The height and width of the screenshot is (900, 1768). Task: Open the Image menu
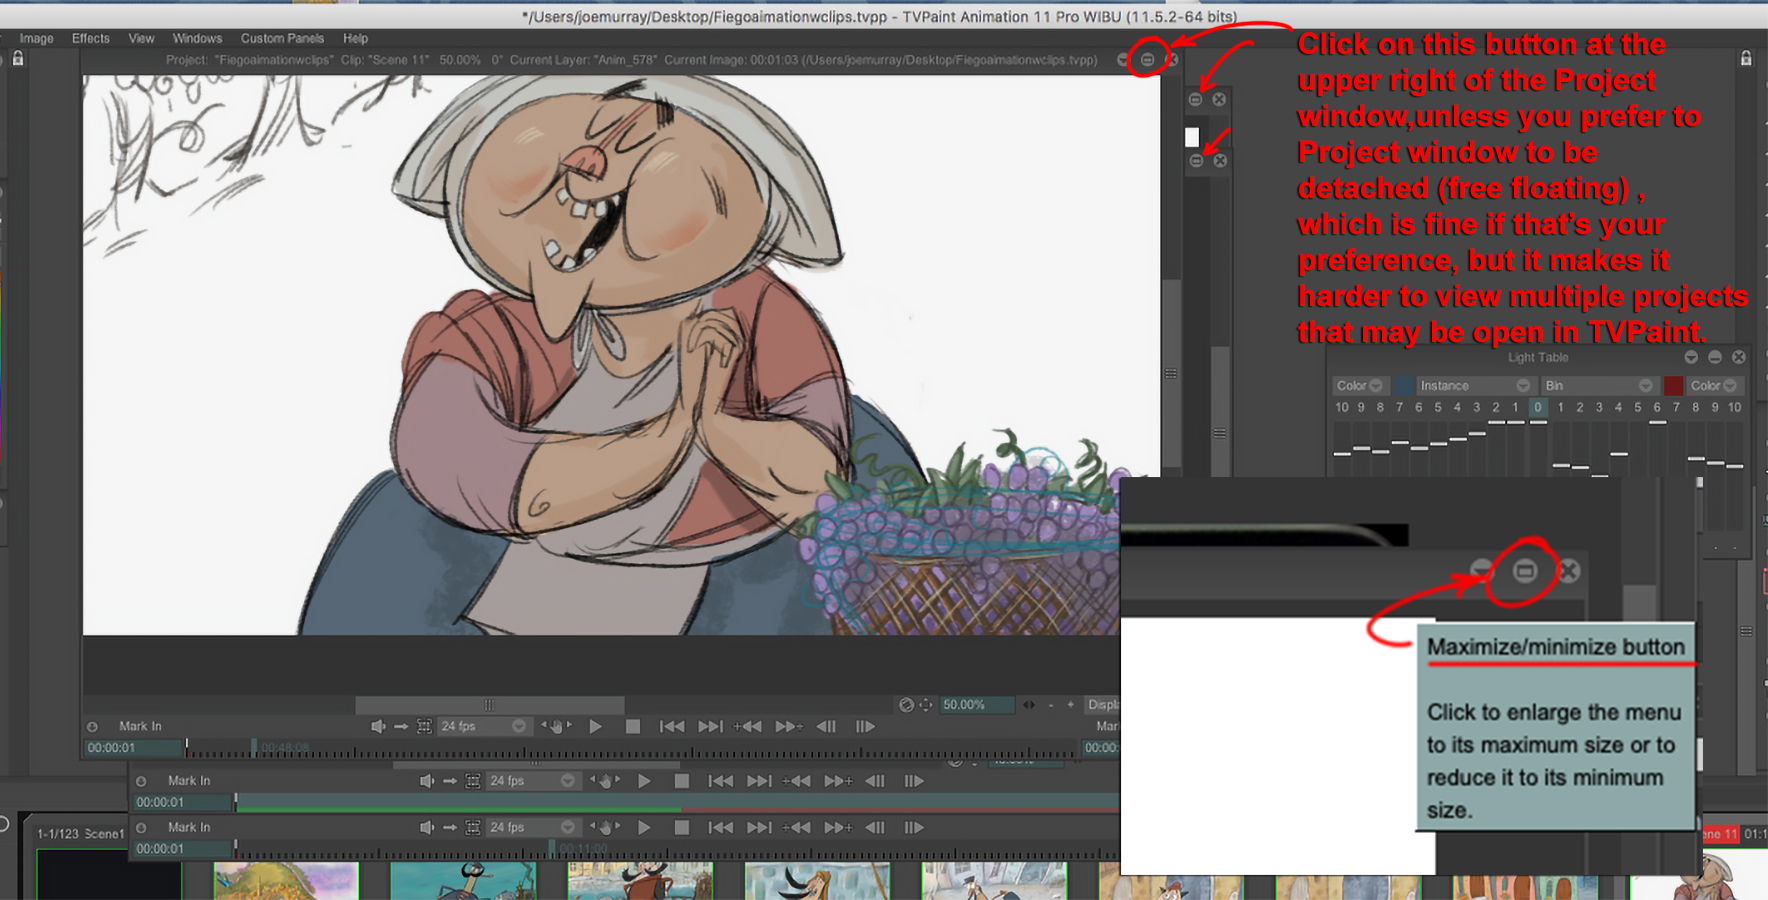[36, 38]
